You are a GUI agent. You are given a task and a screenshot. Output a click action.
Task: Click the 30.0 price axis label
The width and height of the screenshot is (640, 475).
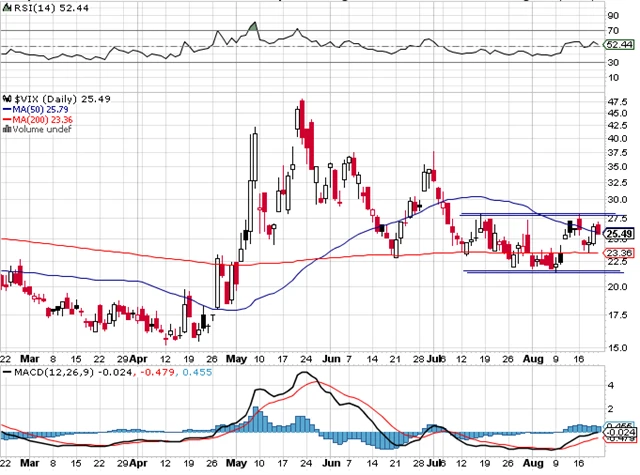pos(618,200)
